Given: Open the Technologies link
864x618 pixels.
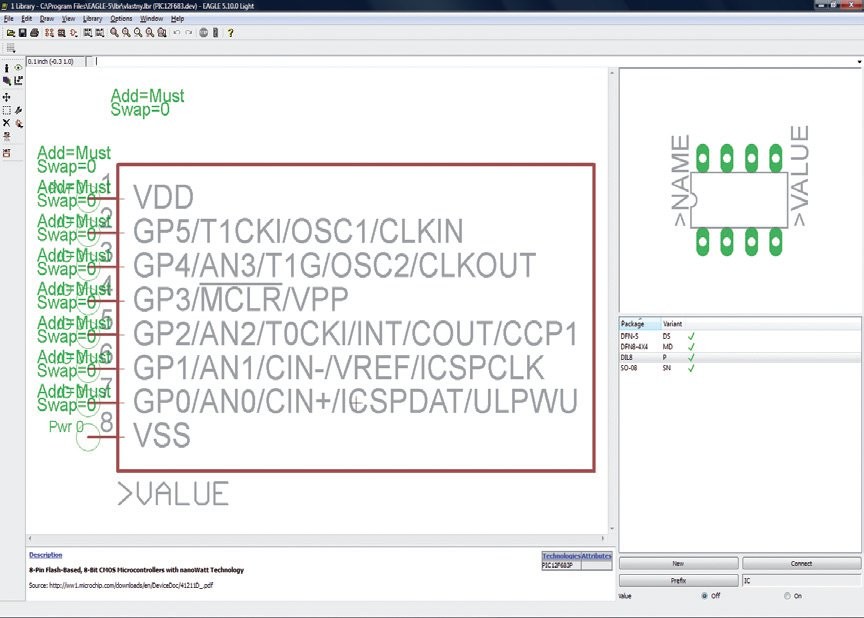Looking at the screenshot, I should coord(561,556).
